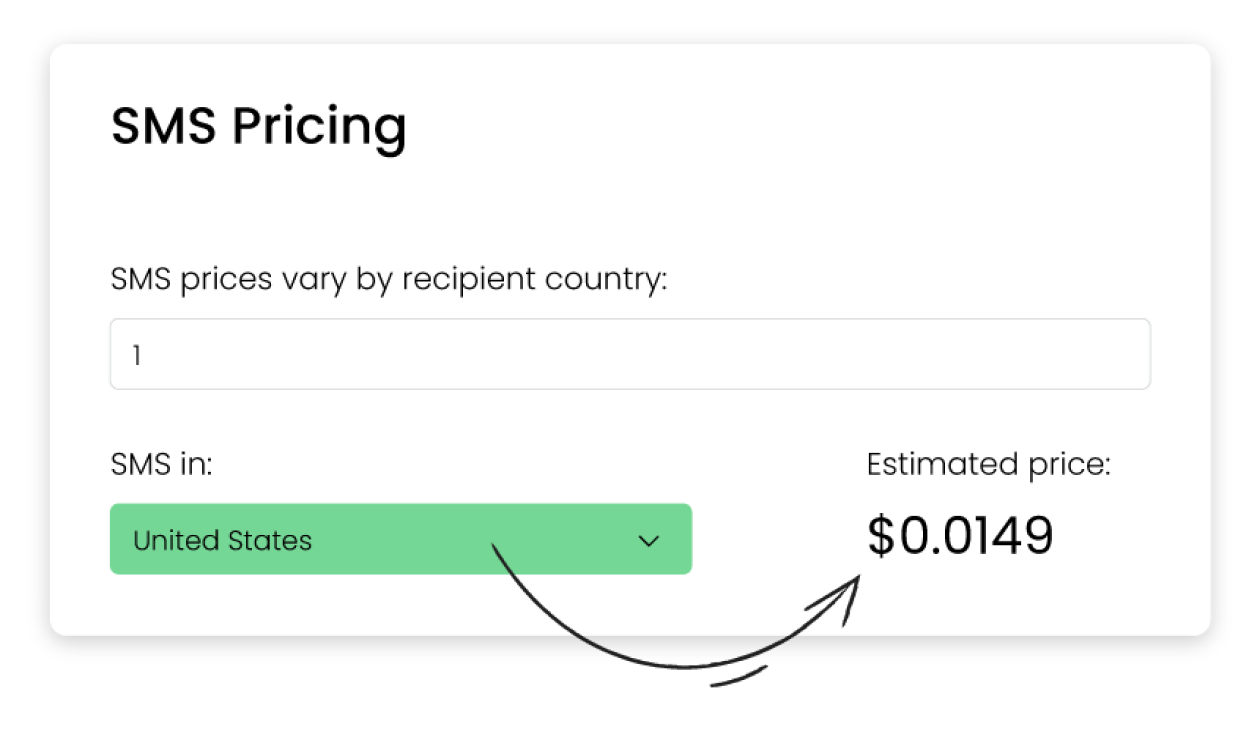Click the United States text

click(x=220, y=539)
